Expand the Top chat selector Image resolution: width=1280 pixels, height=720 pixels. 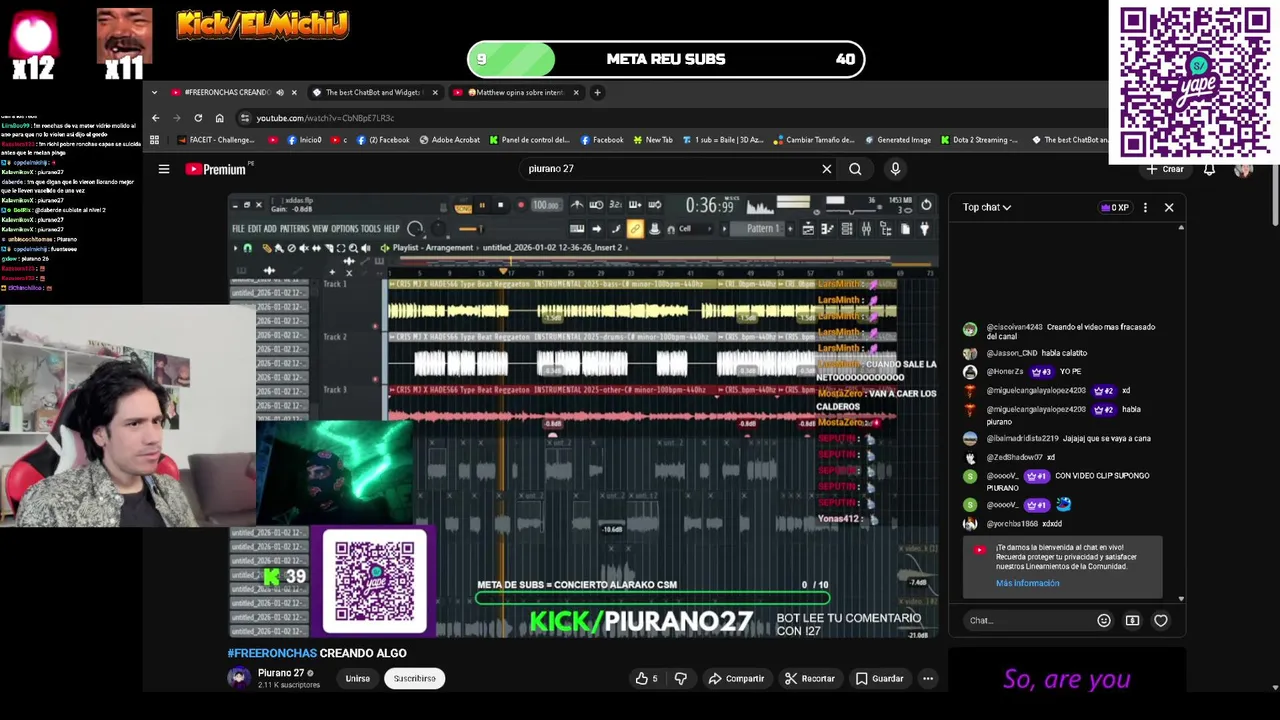(x=987, y=207)
